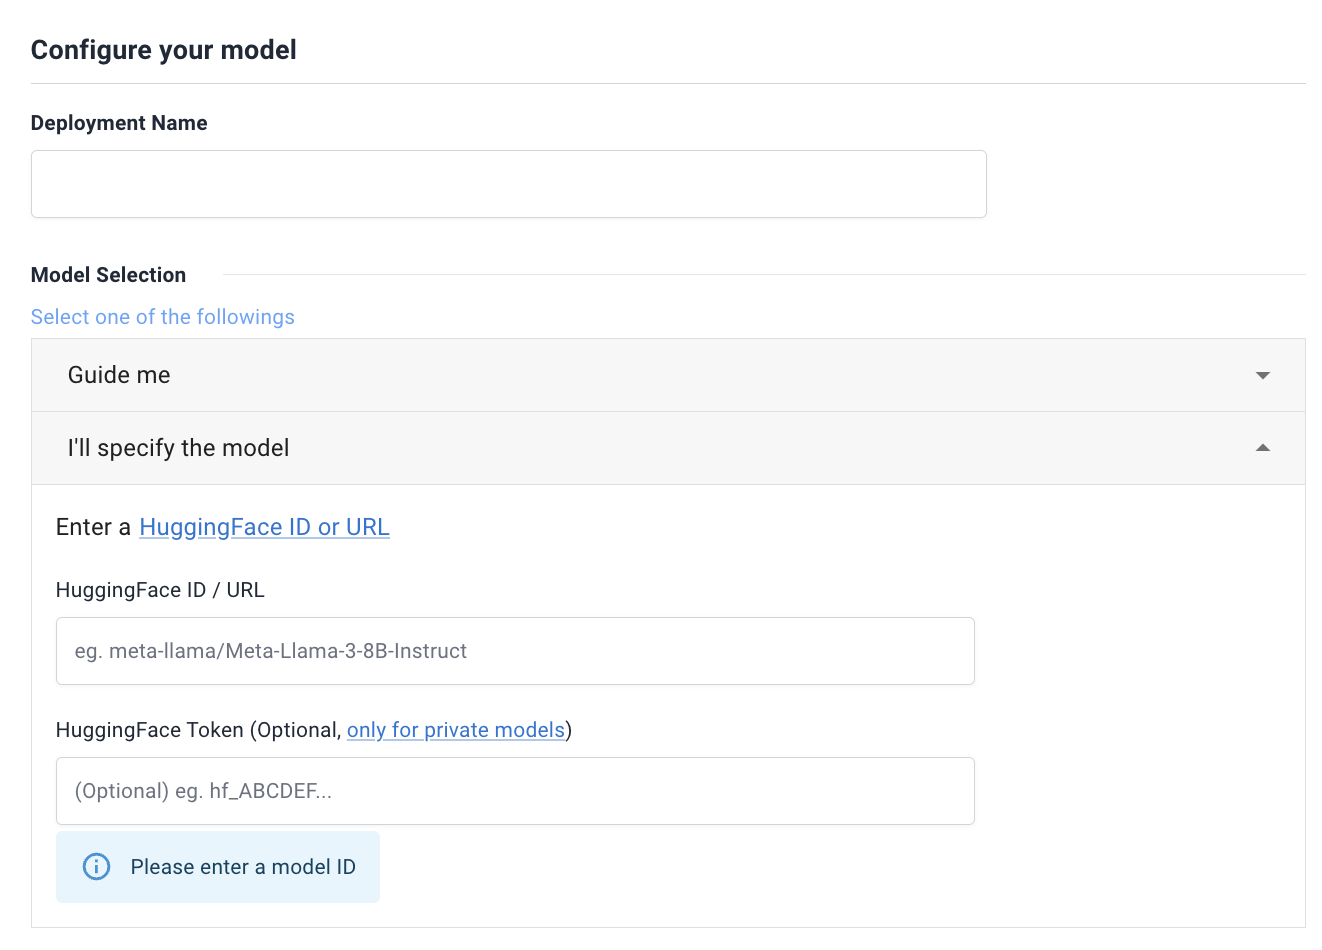1322x950 pixels.
Task: Click into the HuggingFace Token field
Action: pyautogui.click(x=515, y=791)
